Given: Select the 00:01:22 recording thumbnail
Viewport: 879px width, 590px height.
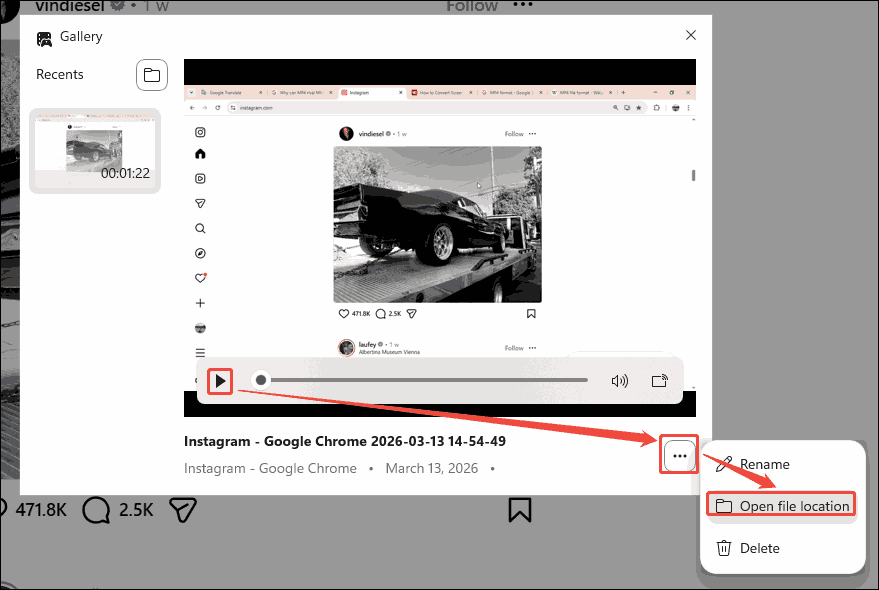Looking at the screenshot, I should [95, 151].
